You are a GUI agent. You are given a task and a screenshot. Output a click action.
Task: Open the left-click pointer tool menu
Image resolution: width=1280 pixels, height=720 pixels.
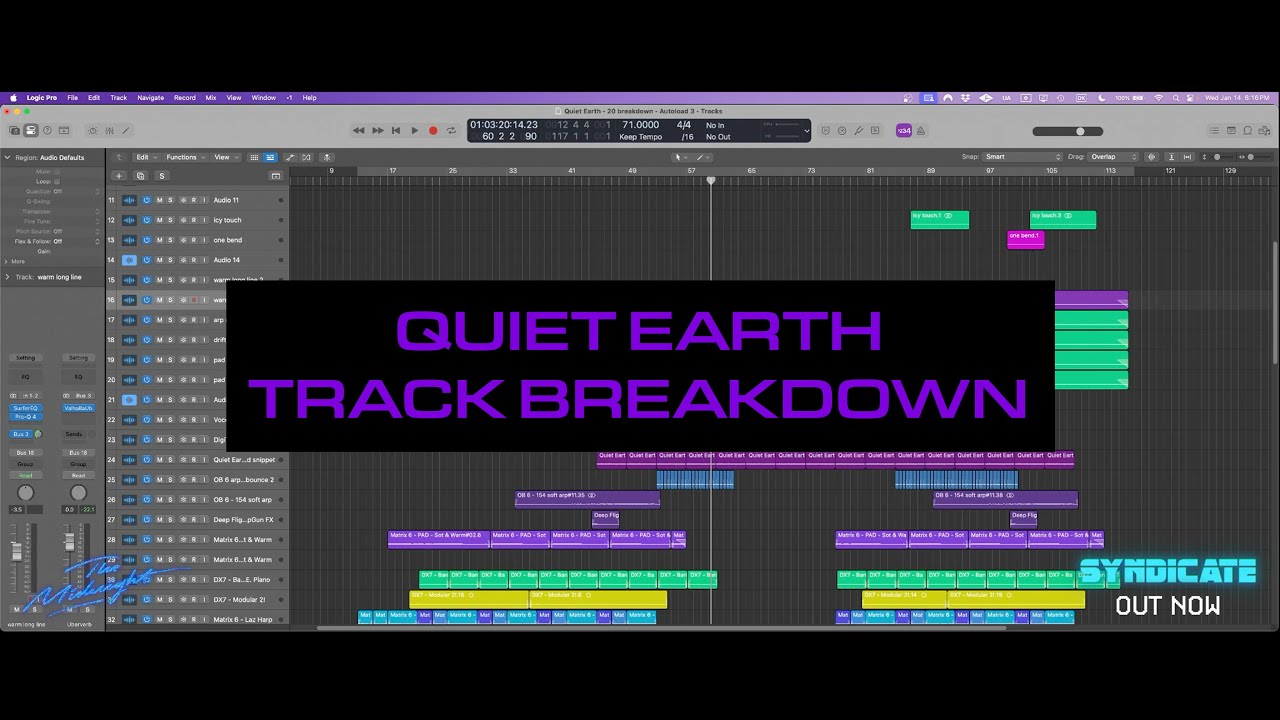680,157
